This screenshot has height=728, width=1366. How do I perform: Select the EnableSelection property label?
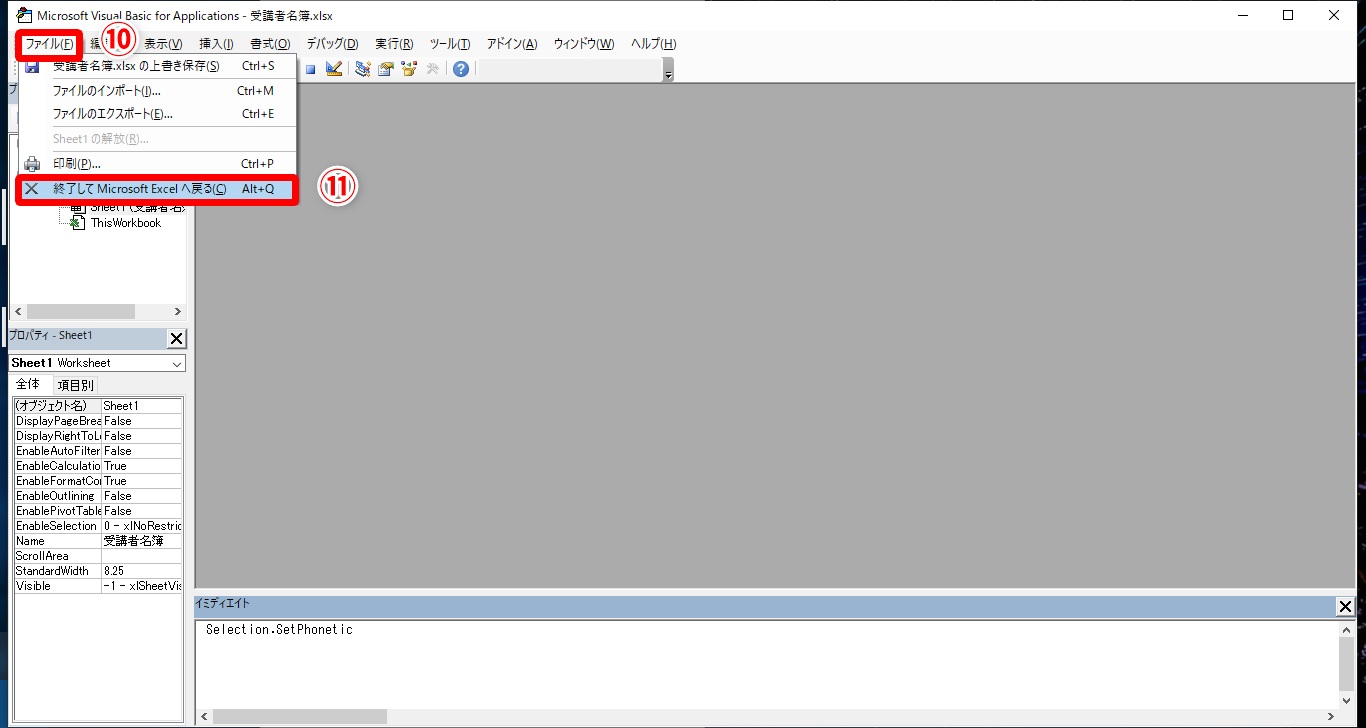click(x=57, y=526)
